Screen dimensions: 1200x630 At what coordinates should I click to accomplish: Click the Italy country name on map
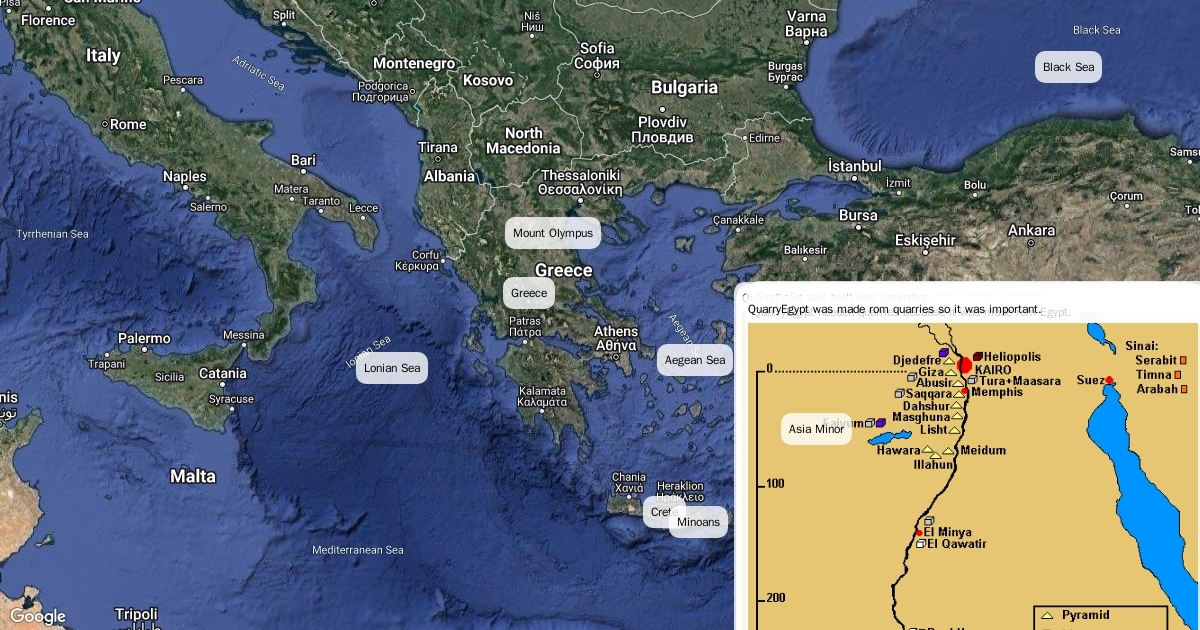pyautogui.click(x=103, y=56)
